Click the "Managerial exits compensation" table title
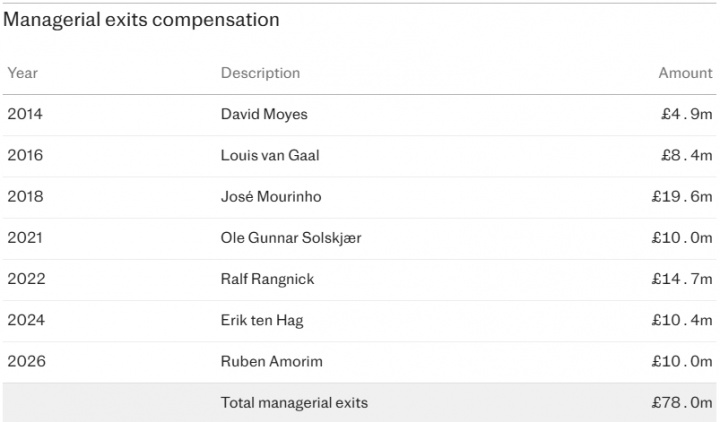 [x=142, y=20]
